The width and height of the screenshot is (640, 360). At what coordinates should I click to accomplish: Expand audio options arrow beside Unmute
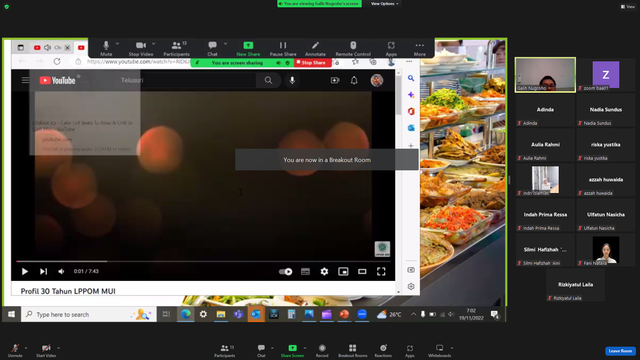26,348
